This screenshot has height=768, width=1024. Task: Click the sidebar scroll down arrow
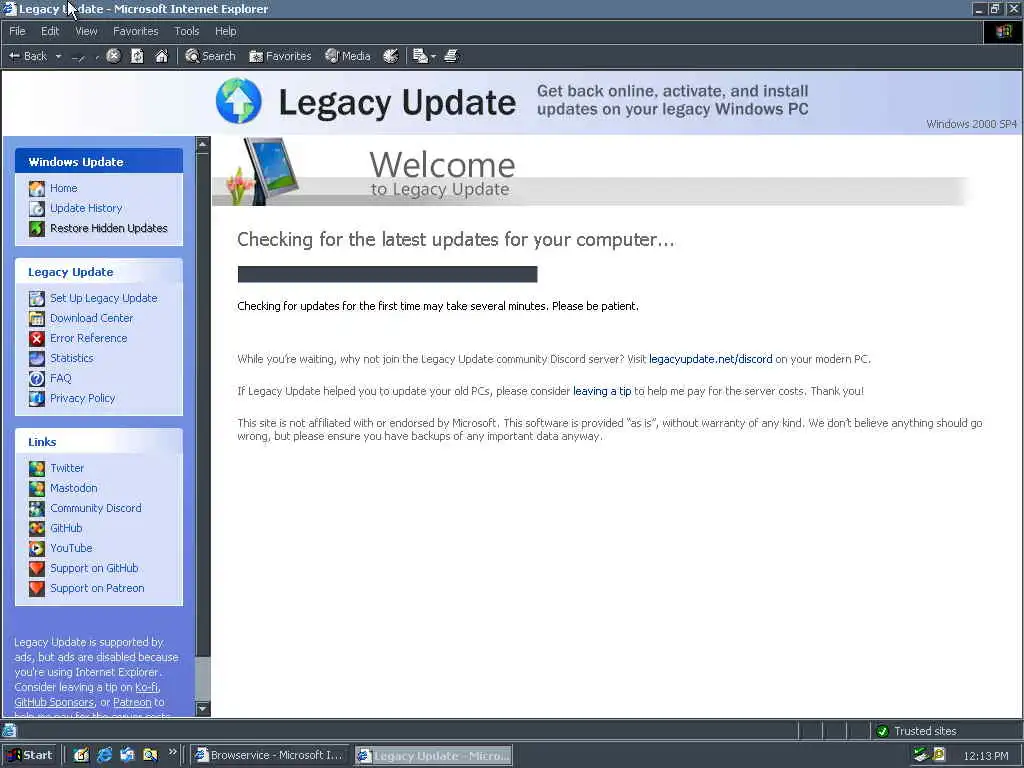[x=202, y=709]
